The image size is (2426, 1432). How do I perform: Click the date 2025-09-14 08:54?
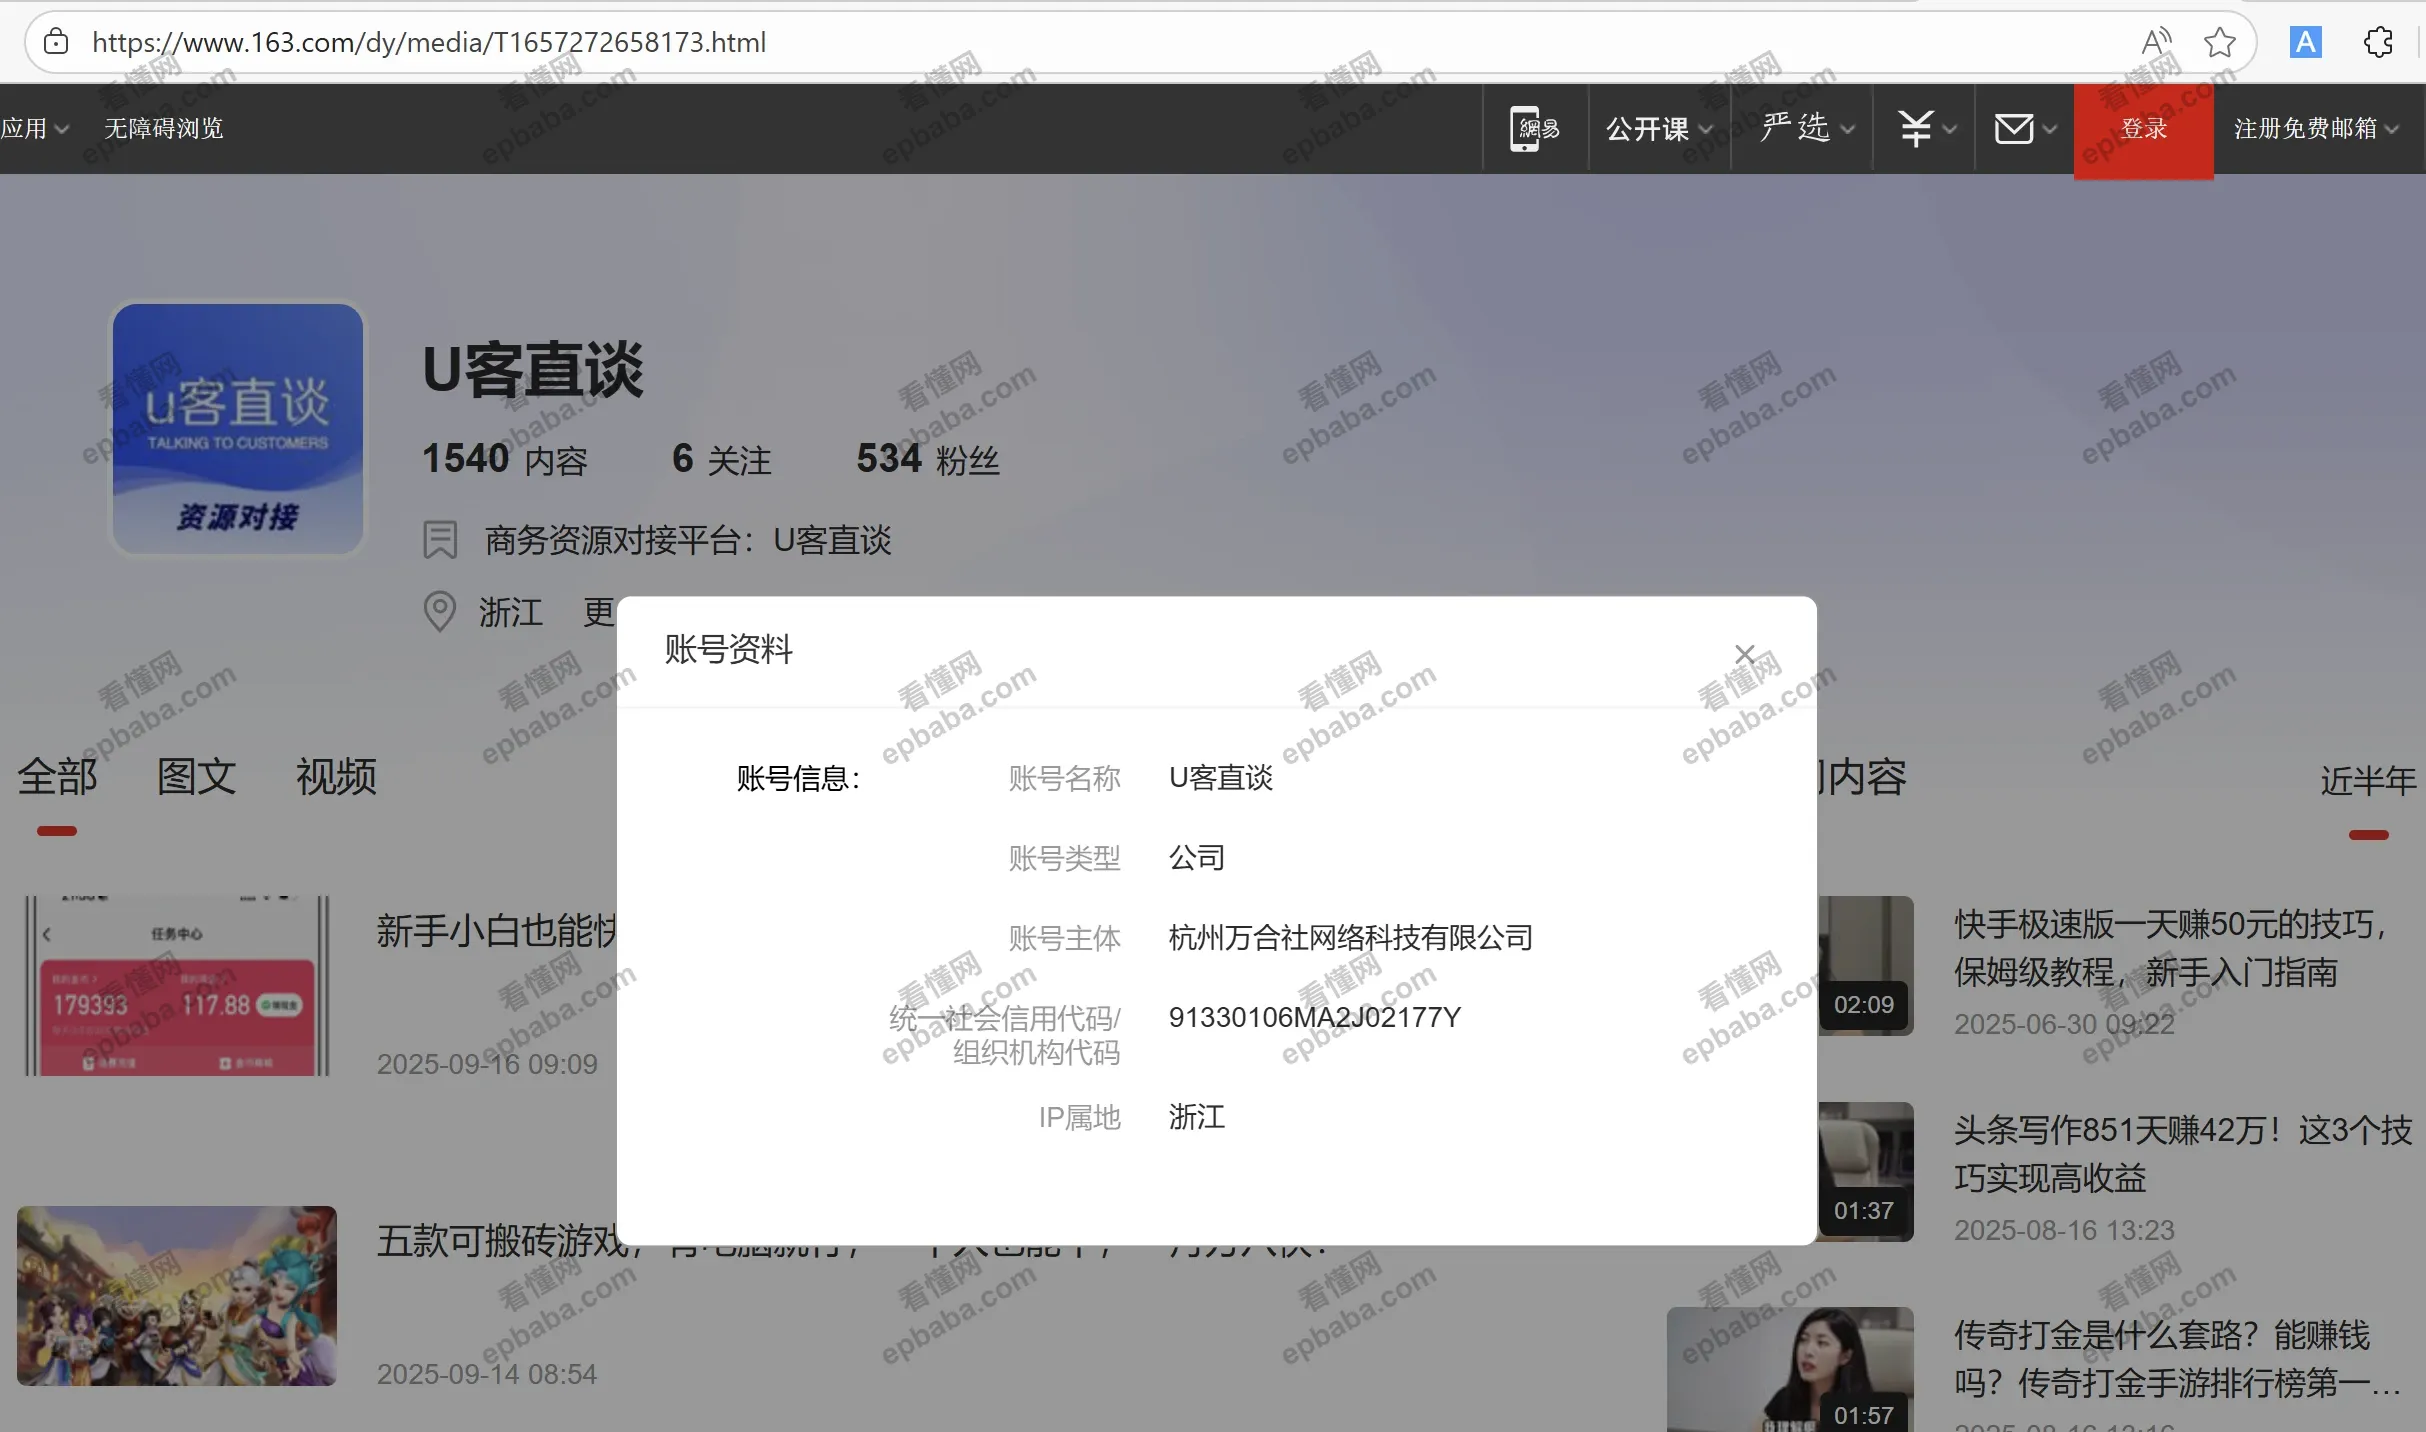(487, 1374)
